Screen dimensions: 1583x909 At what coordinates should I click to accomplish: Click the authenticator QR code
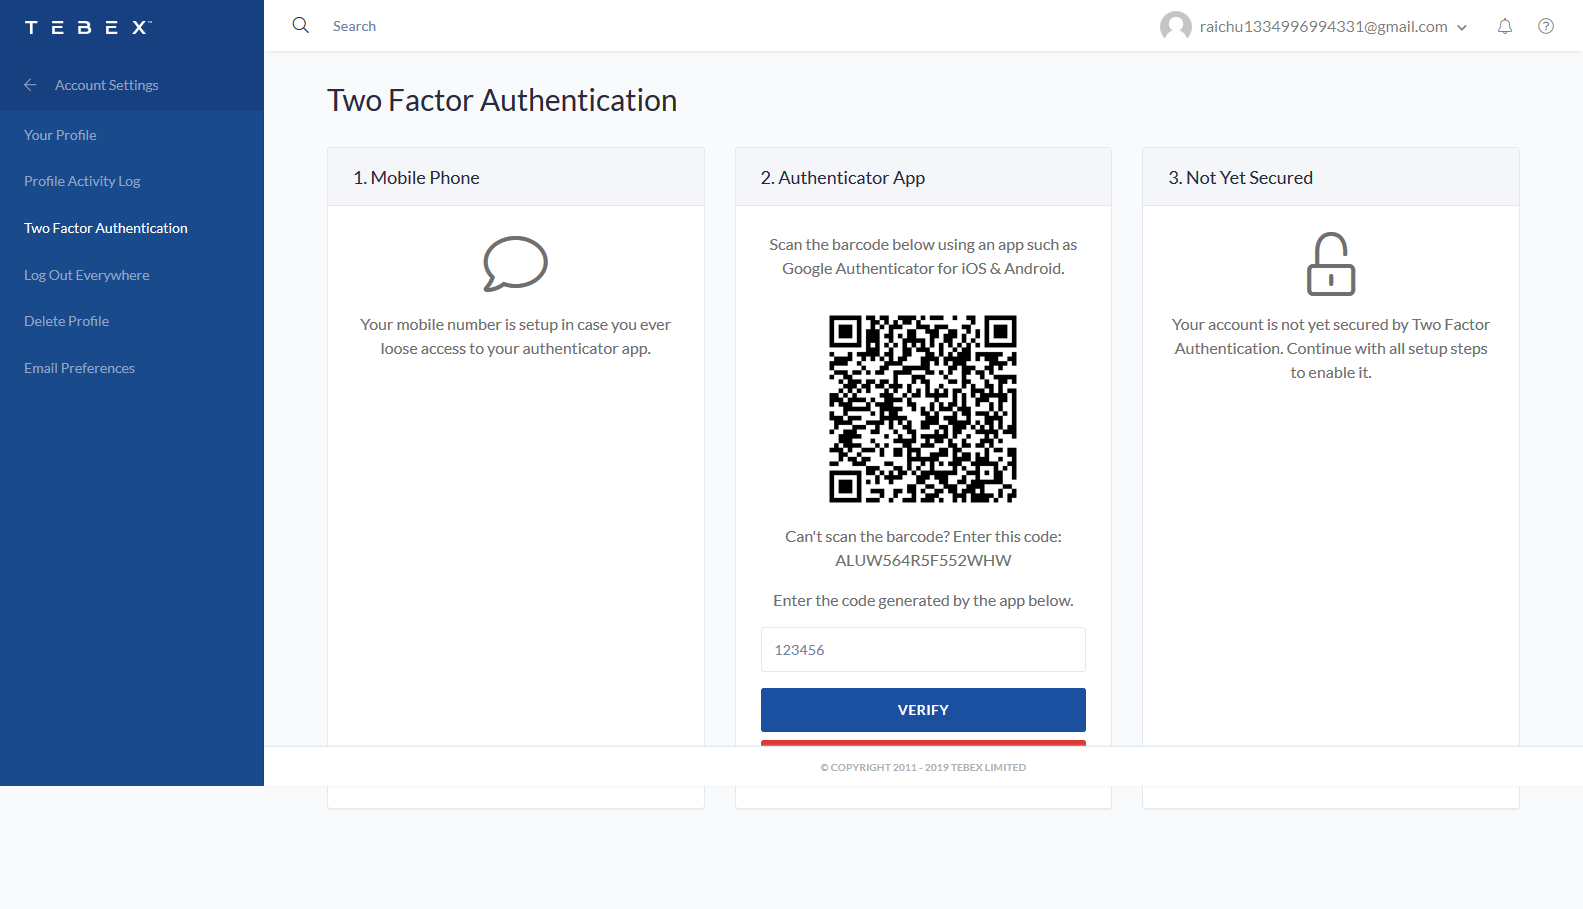(x=923, y=409)
